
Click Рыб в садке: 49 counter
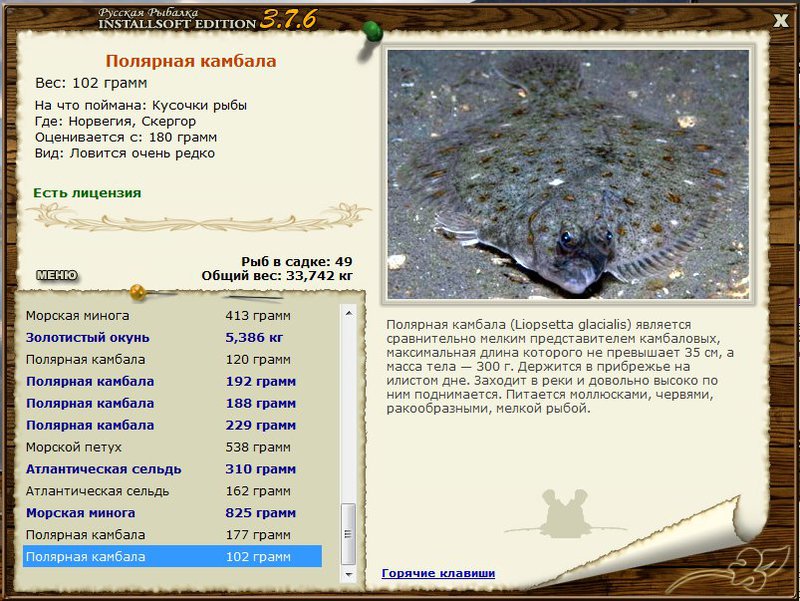[x=297, y=262]
